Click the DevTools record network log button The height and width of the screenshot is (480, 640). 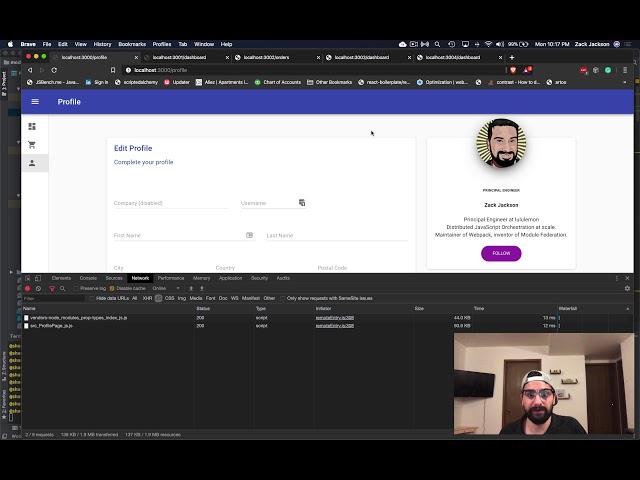(28, 288)
